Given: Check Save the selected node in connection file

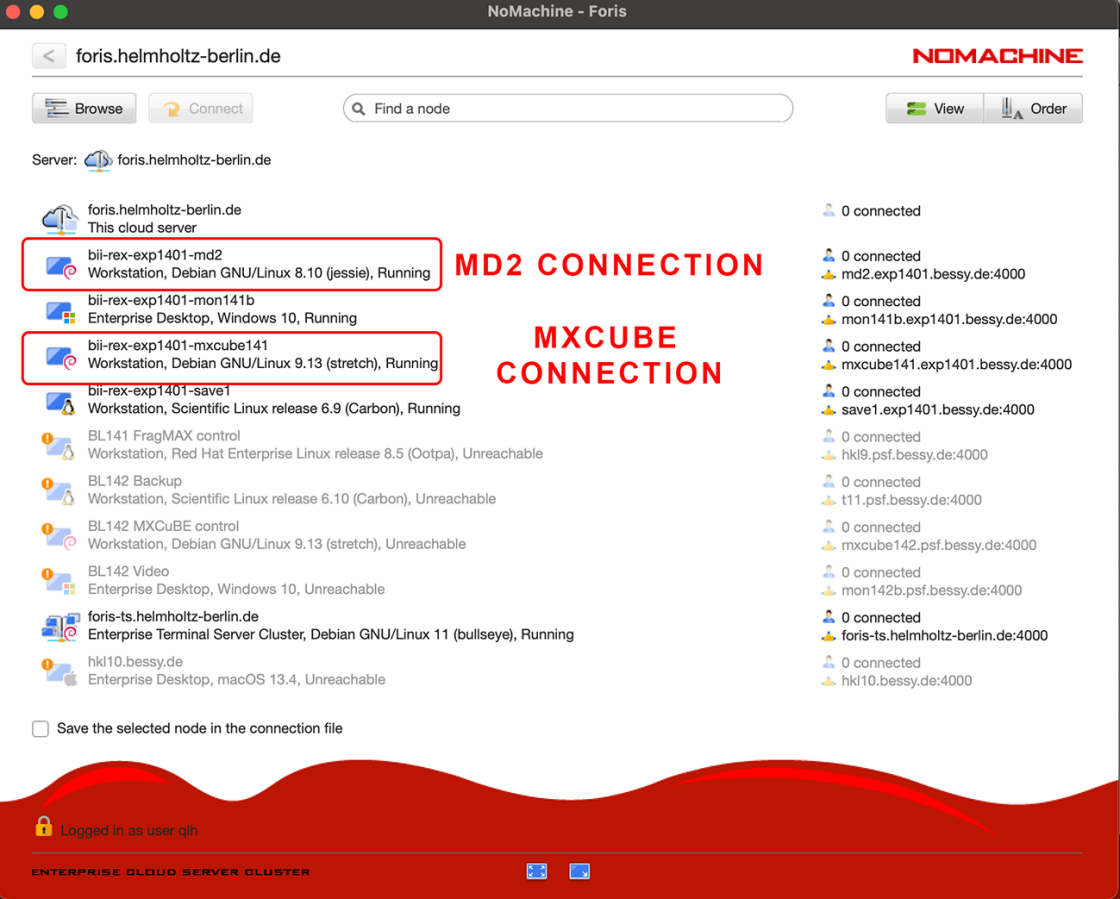Looking at the screenshot, I should point(41,728).
